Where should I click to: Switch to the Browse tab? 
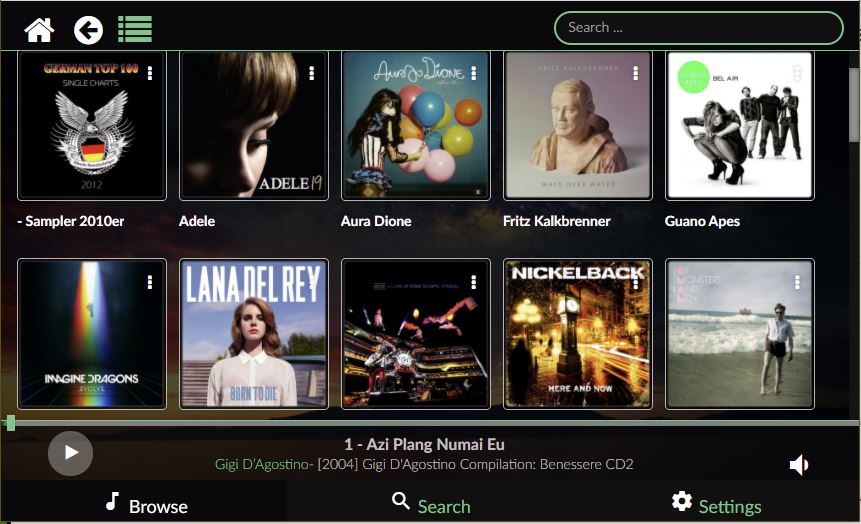point(146,504)
